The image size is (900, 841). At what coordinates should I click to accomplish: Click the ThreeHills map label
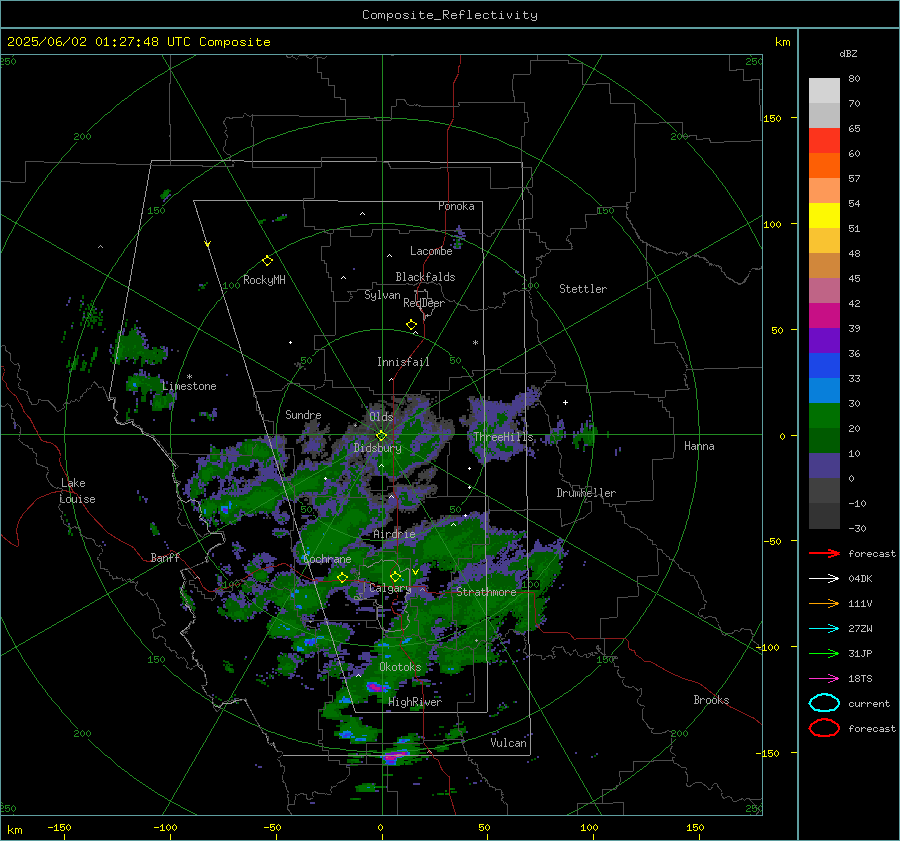click(x=503, y=437)
